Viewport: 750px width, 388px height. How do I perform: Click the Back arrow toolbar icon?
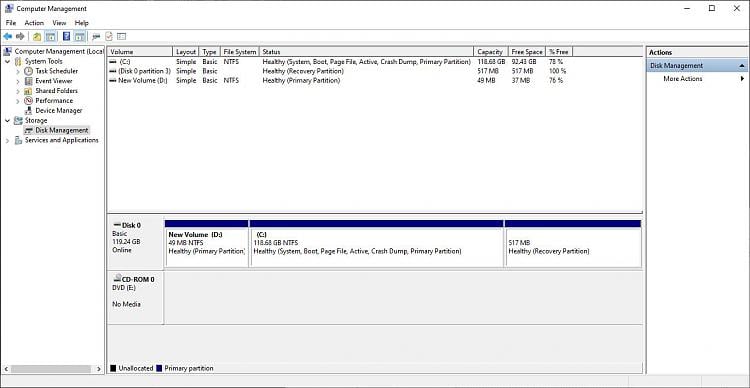pos(7,36)
